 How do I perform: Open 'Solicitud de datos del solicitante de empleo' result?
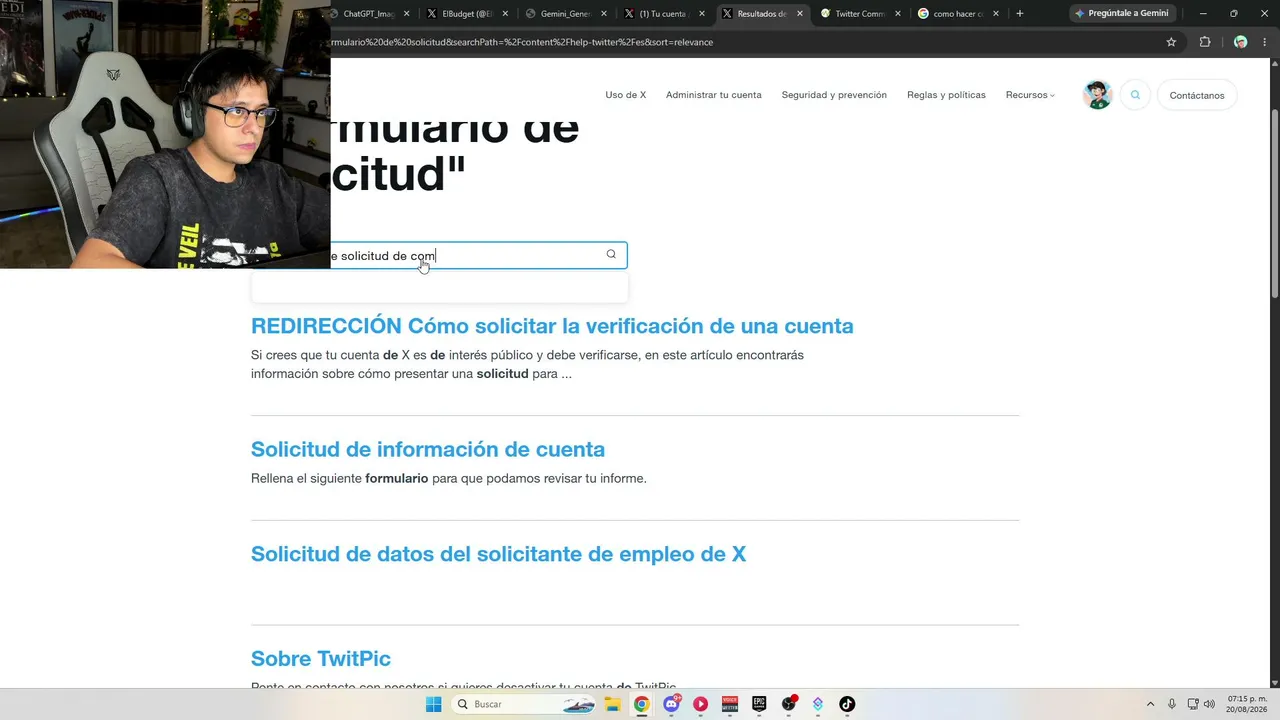498,554
